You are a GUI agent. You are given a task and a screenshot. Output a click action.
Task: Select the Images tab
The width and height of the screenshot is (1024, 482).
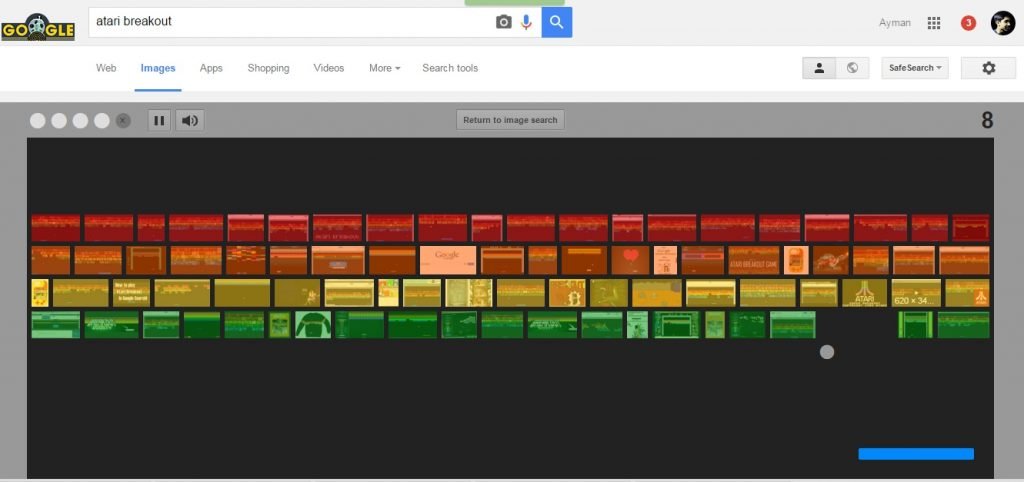(x=158, y=68)
